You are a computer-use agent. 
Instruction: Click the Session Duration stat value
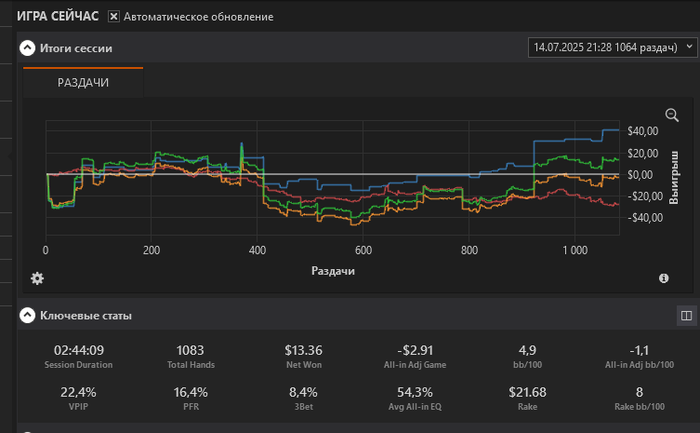click(79, 350)
